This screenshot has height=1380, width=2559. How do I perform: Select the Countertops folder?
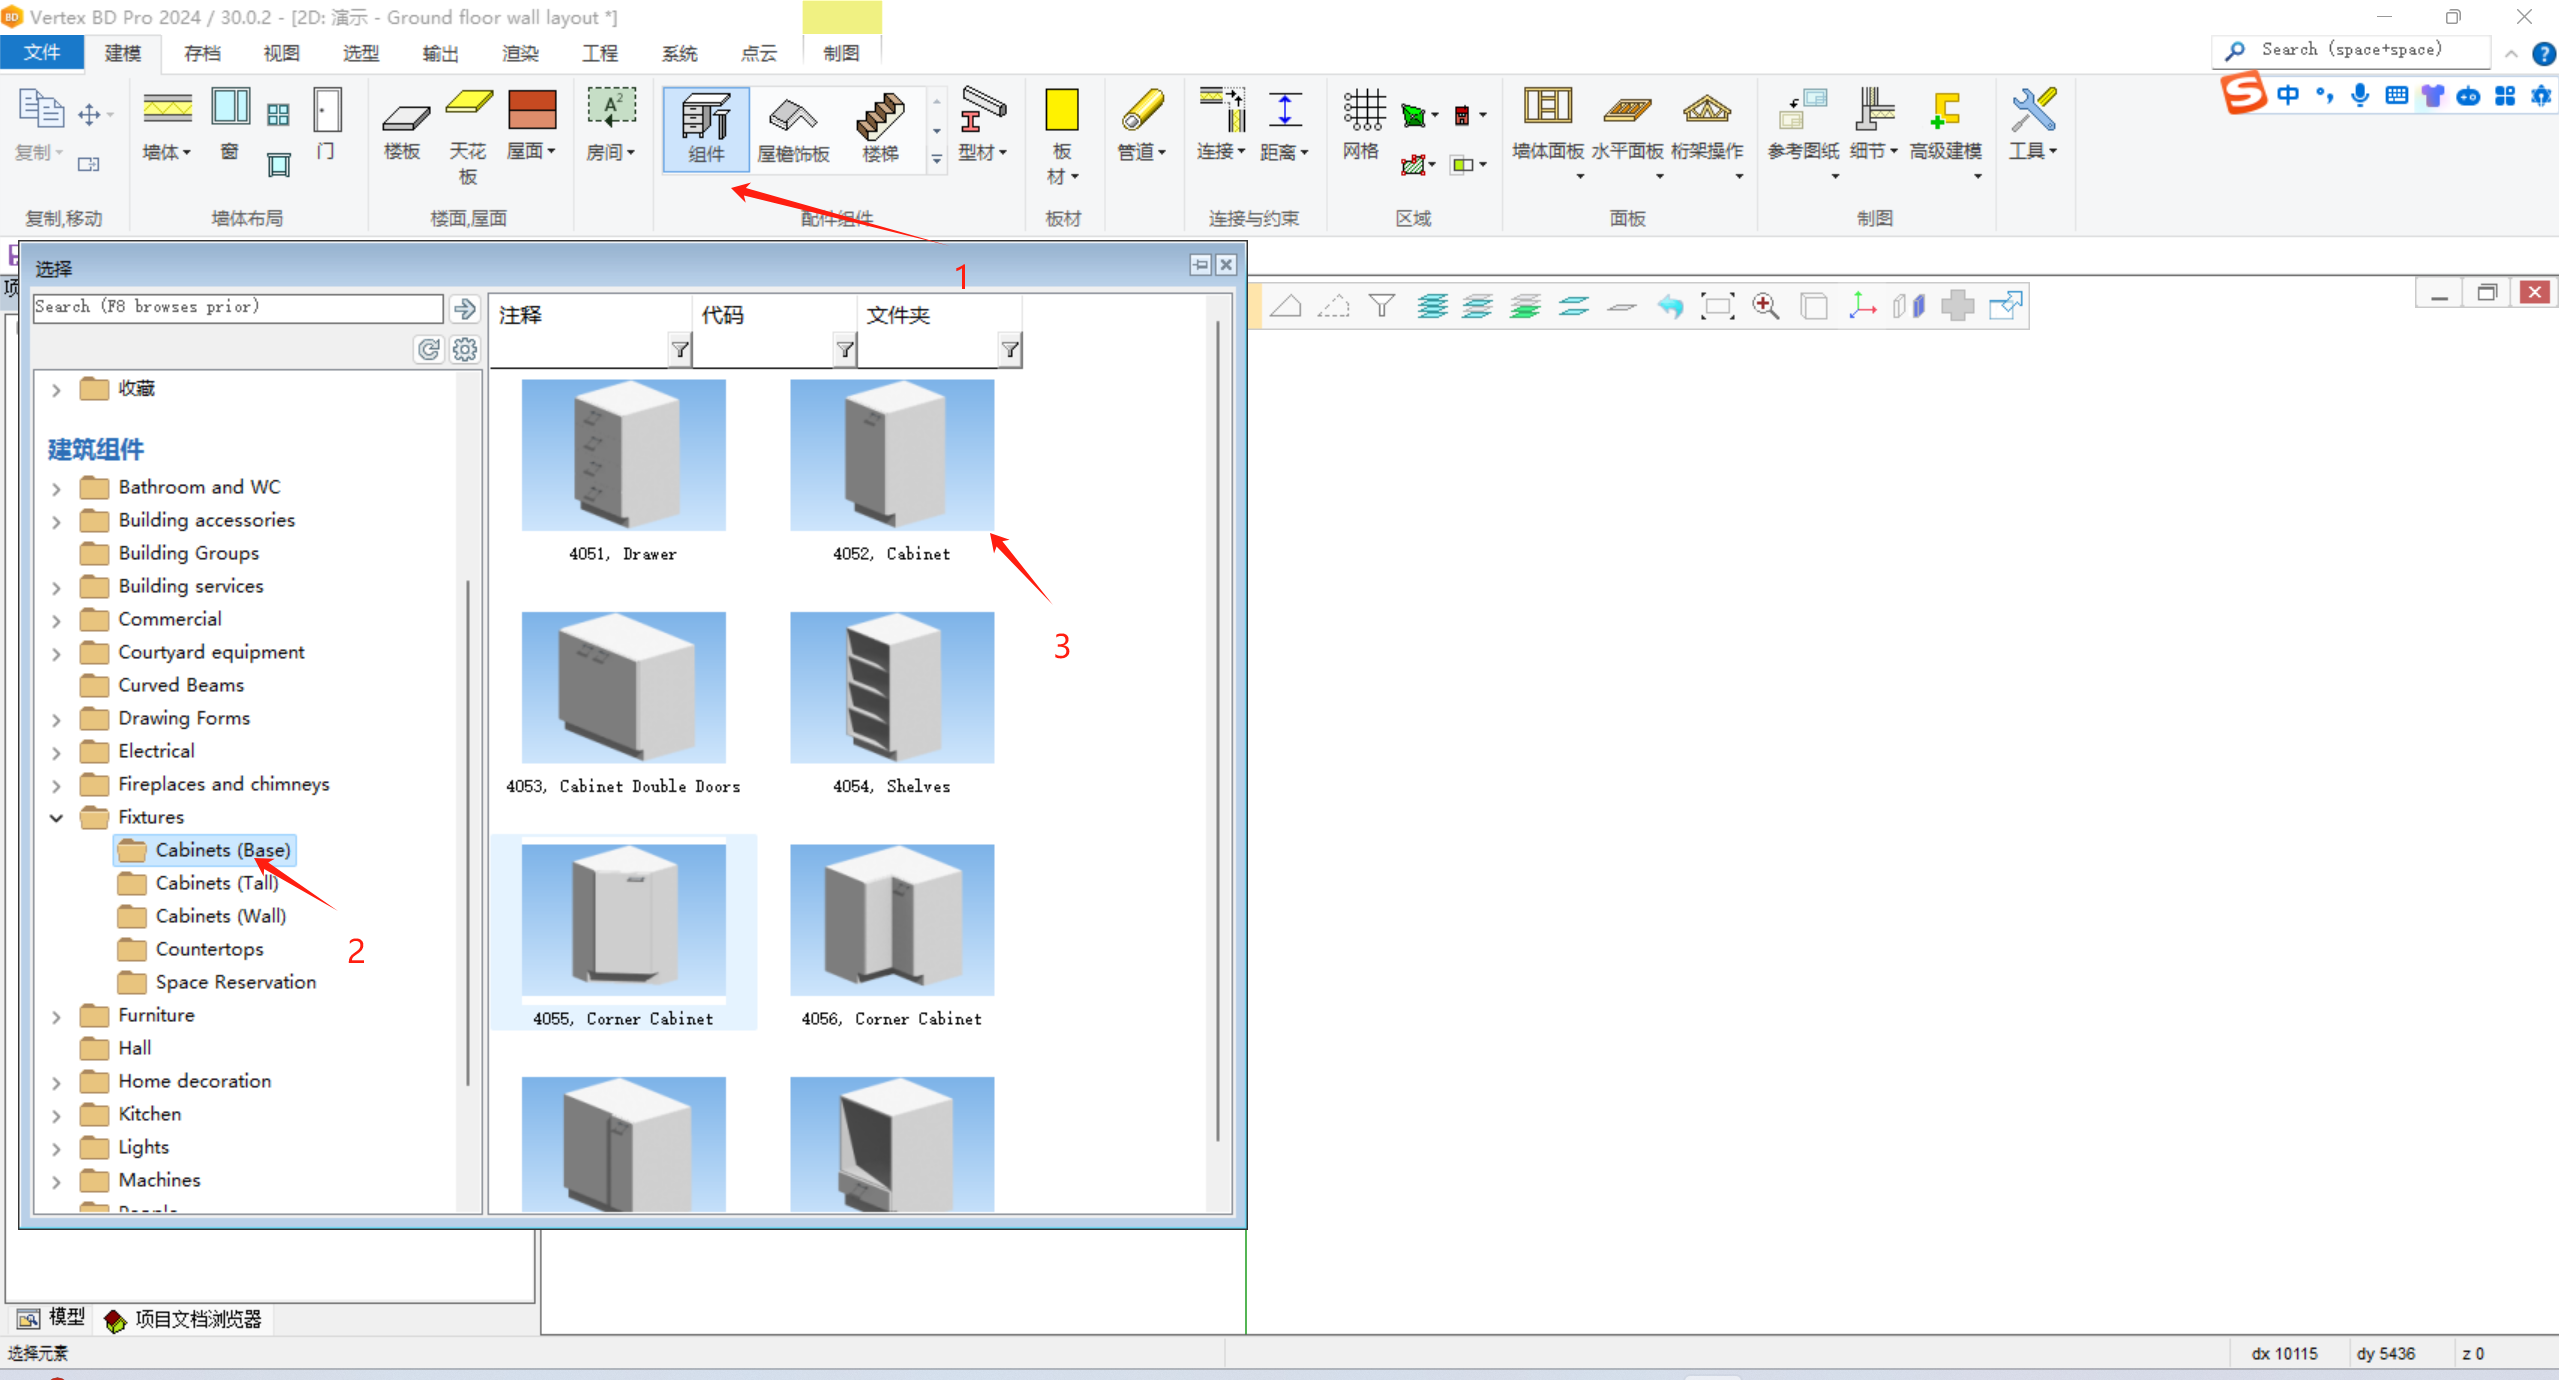coord(209,949)
